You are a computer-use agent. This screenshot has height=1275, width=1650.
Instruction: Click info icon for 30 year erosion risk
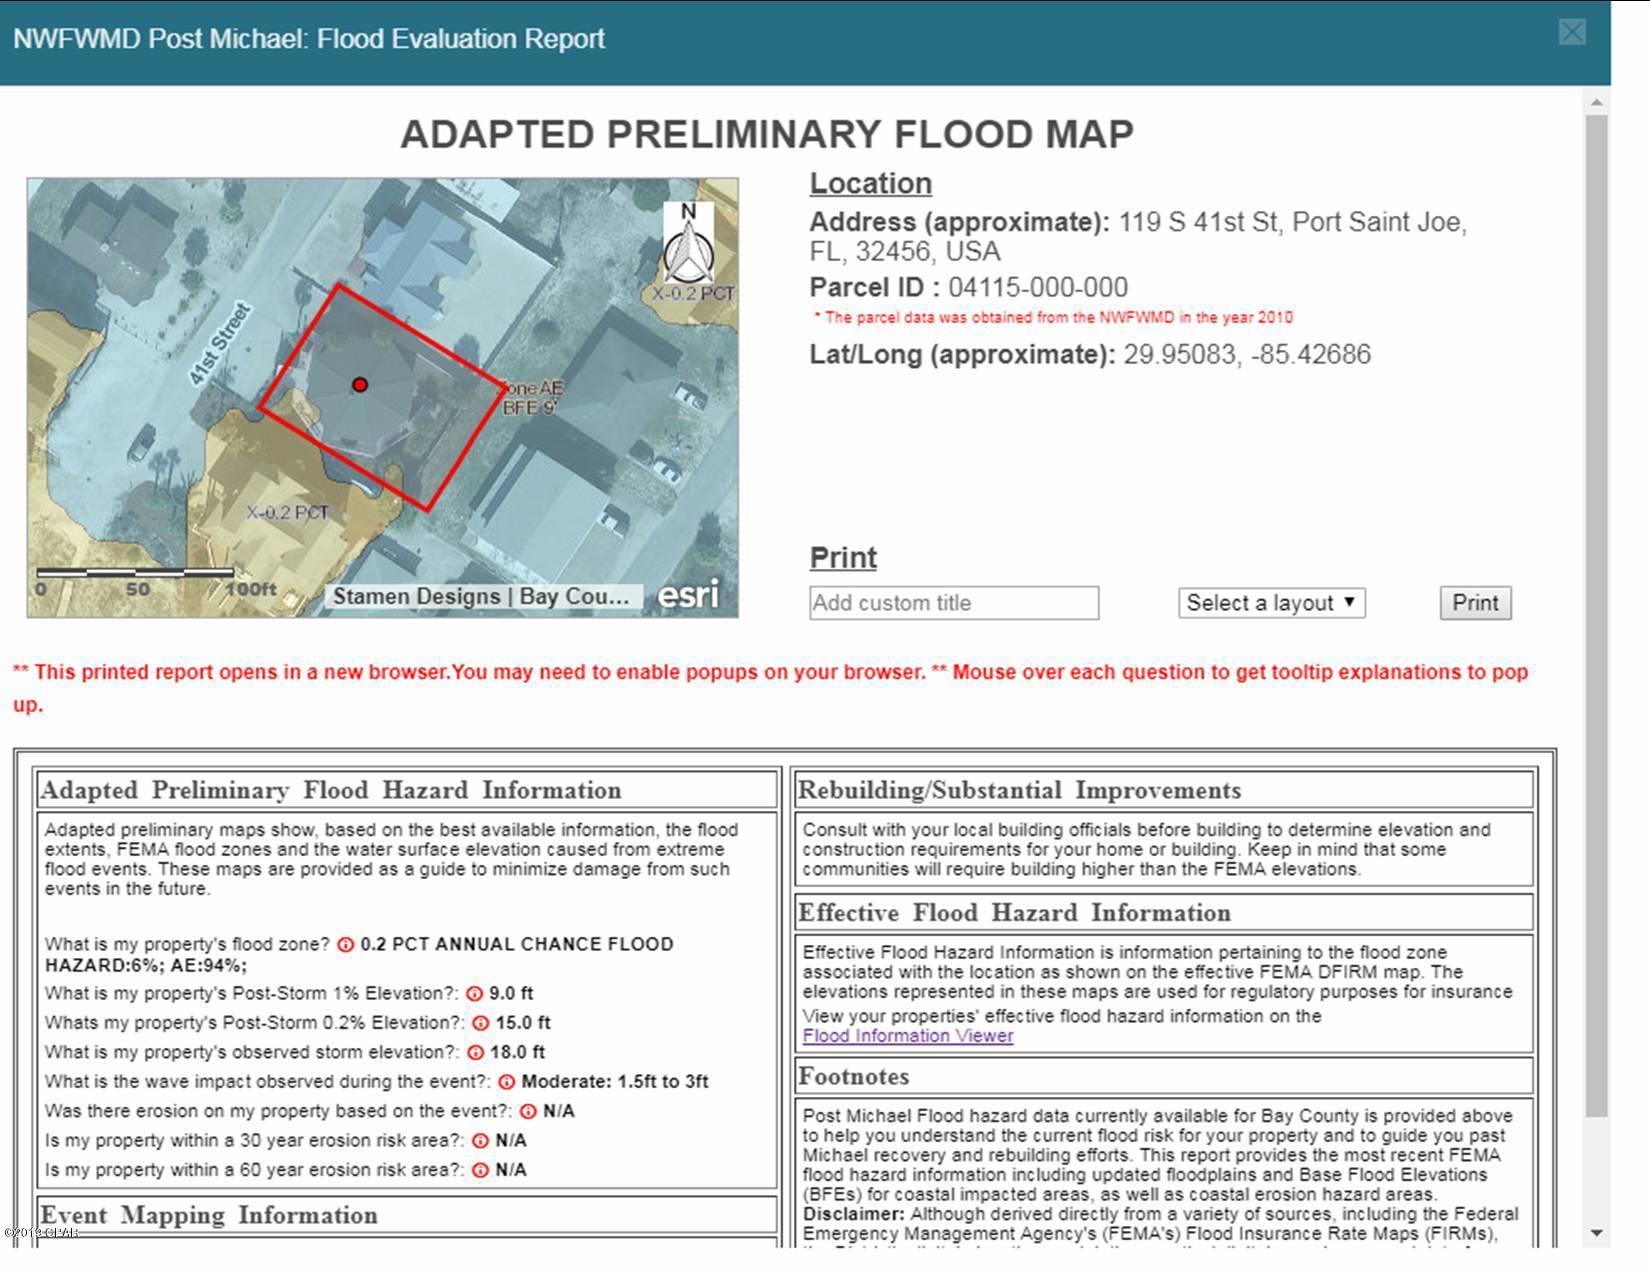coord(480,1141)
